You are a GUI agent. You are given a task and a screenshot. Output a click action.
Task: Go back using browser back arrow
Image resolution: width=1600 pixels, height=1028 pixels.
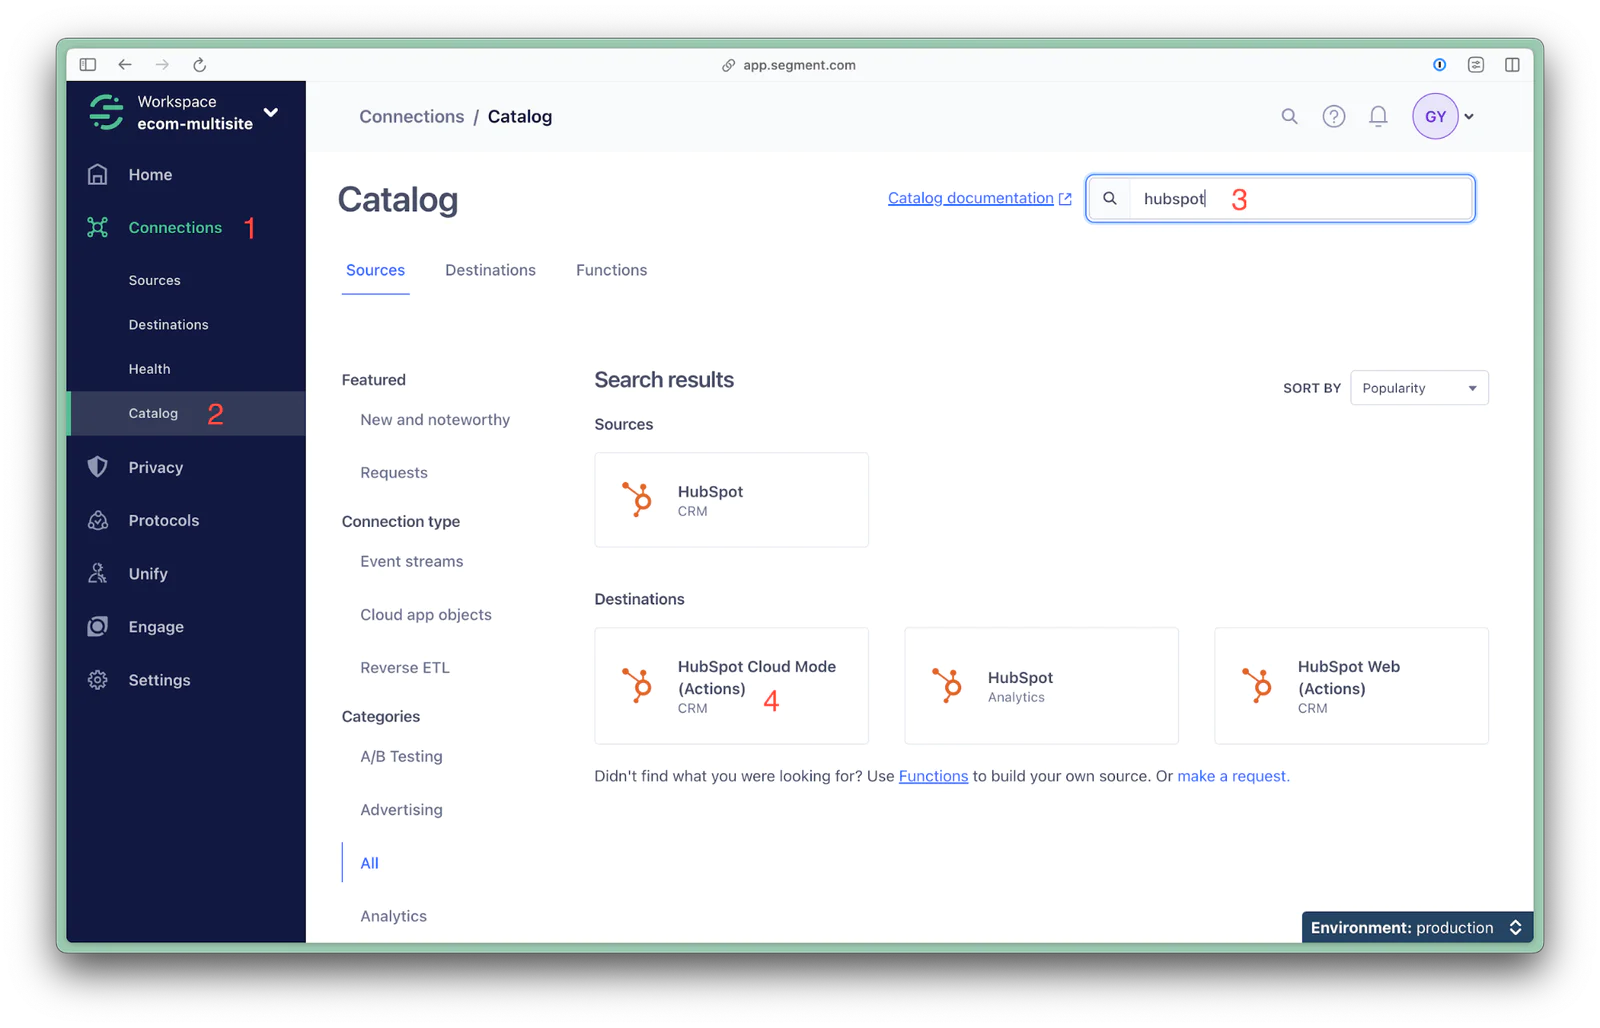[x=125, y=65]
